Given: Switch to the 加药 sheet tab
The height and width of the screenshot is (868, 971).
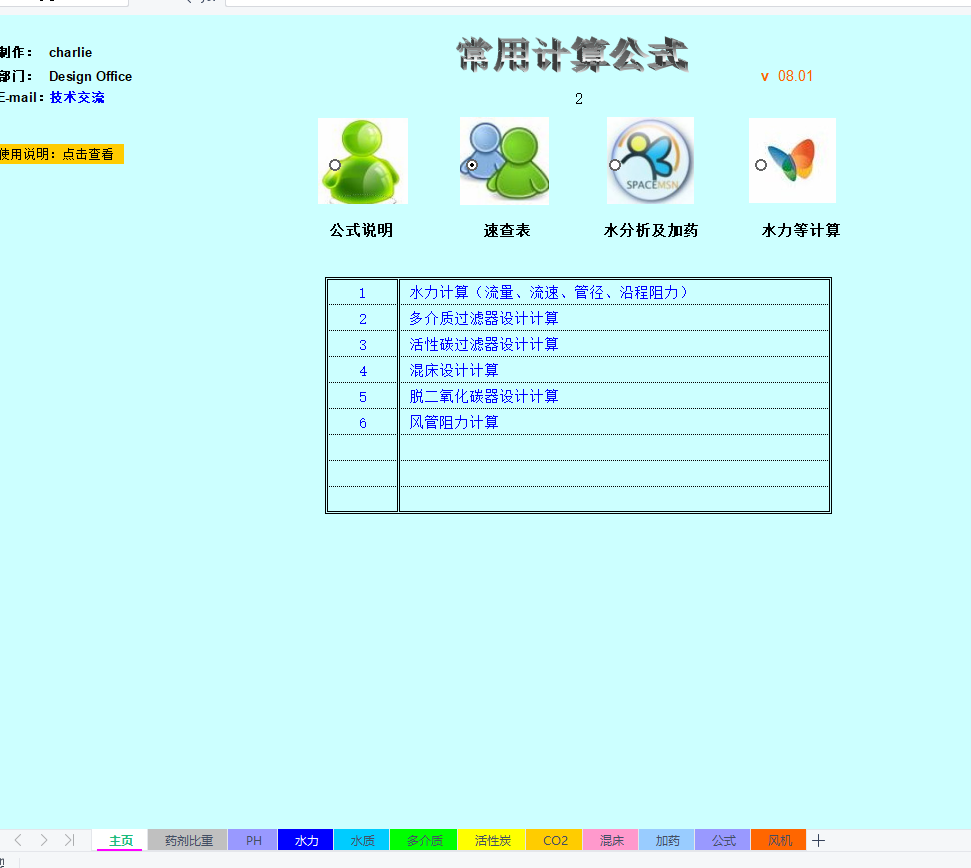Looking at the screenshot, I should [667, 840].
